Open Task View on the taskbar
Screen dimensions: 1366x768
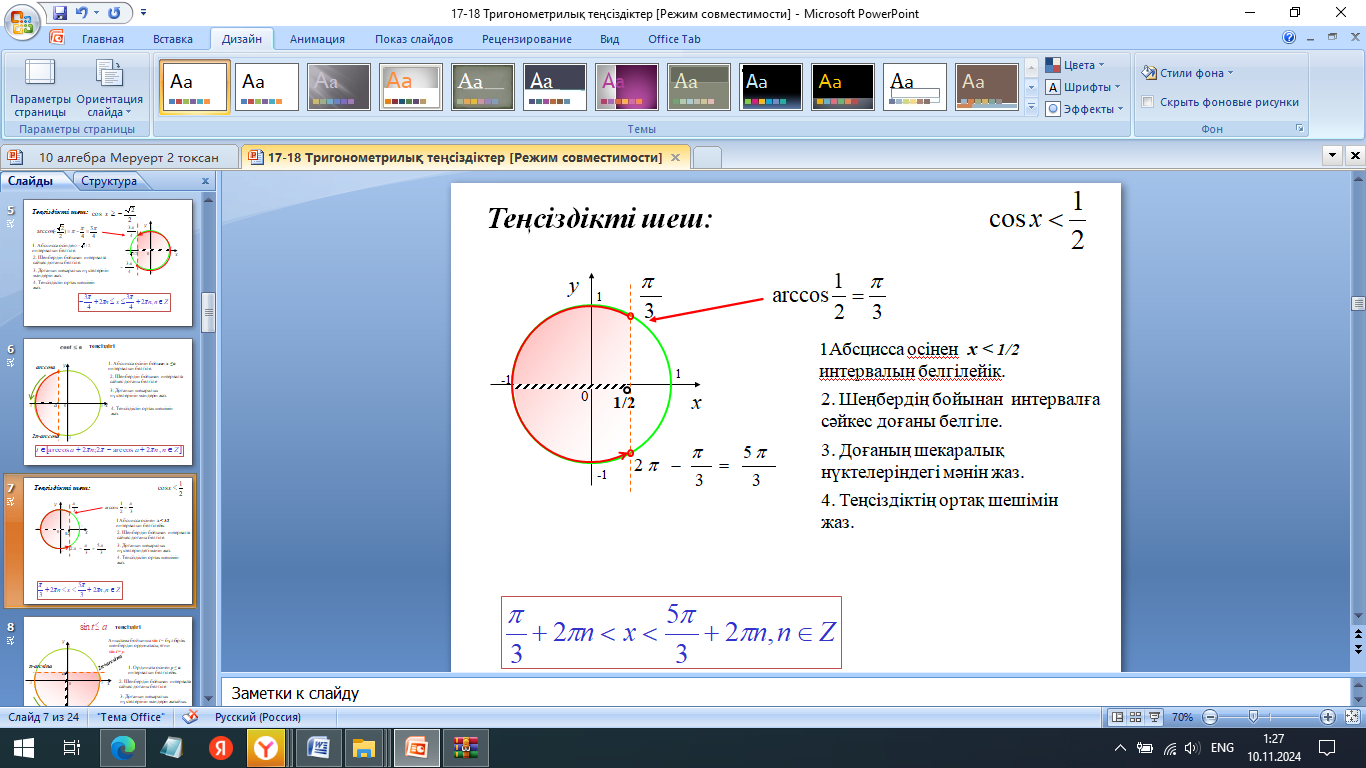[x=71, y=747]
